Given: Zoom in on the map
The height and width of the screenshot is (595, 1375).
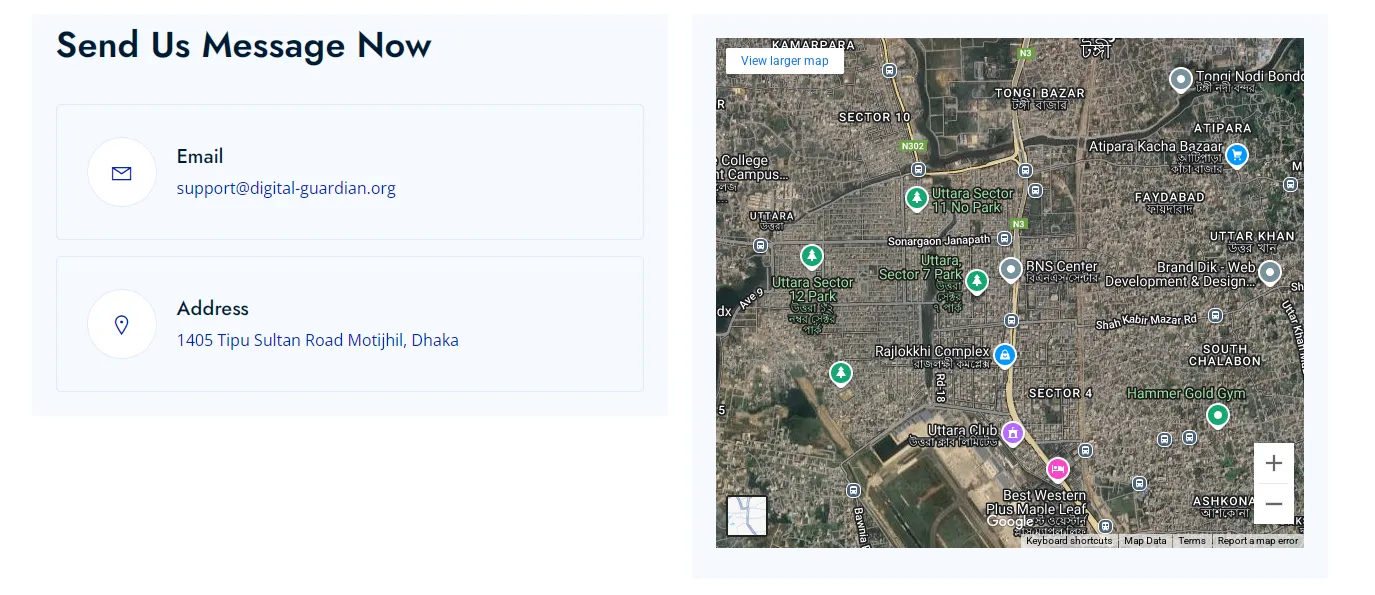Looking at the screenshot, I should click(1274, 464).
